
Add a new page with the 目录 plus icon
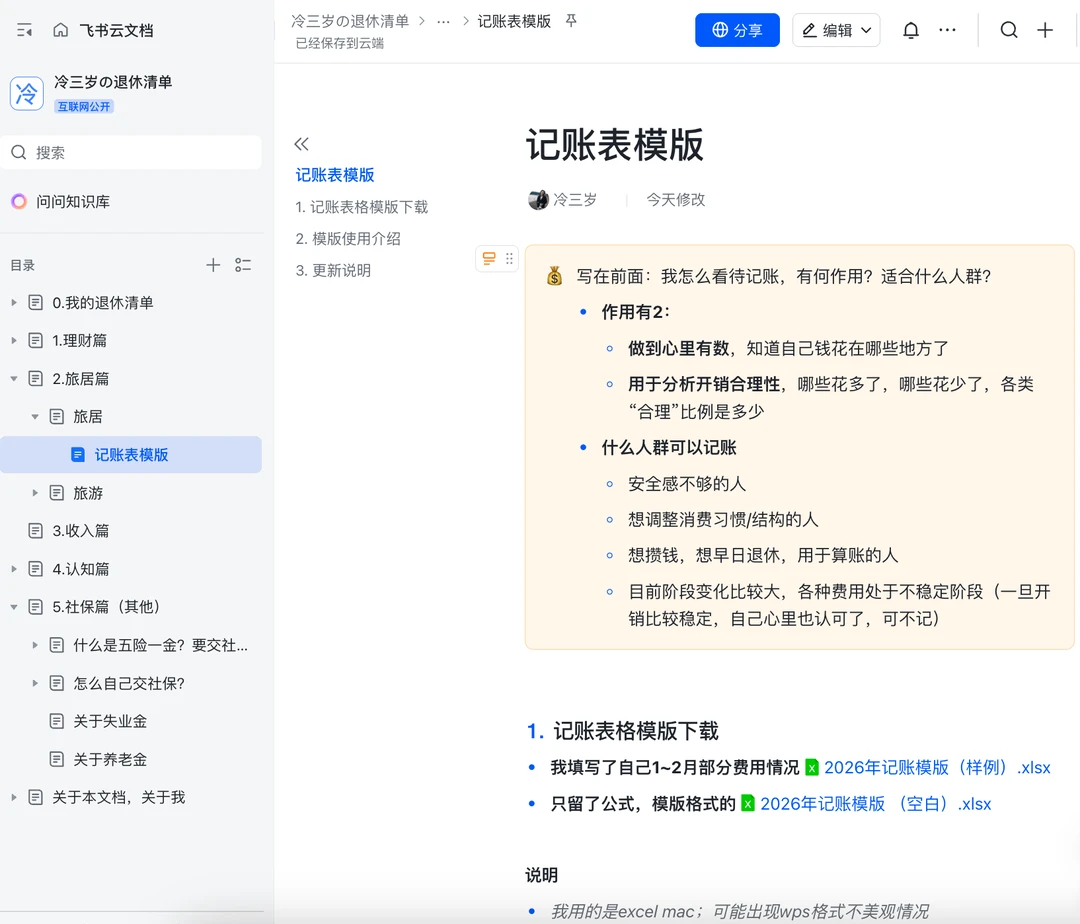tap(213, 265)
